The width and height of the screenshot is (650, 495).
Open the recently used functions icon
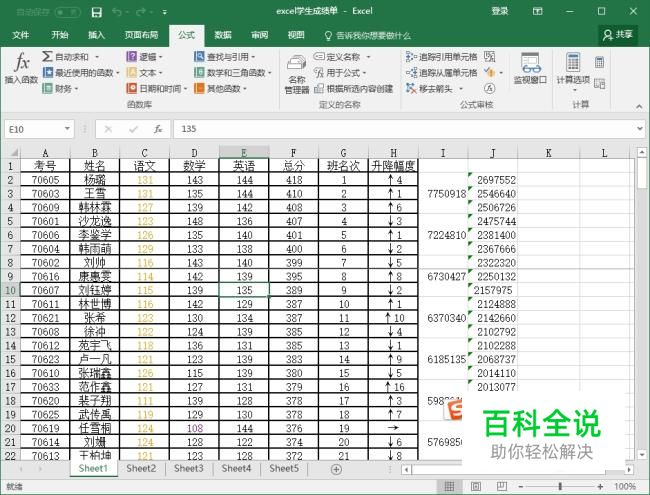(48, 73)
